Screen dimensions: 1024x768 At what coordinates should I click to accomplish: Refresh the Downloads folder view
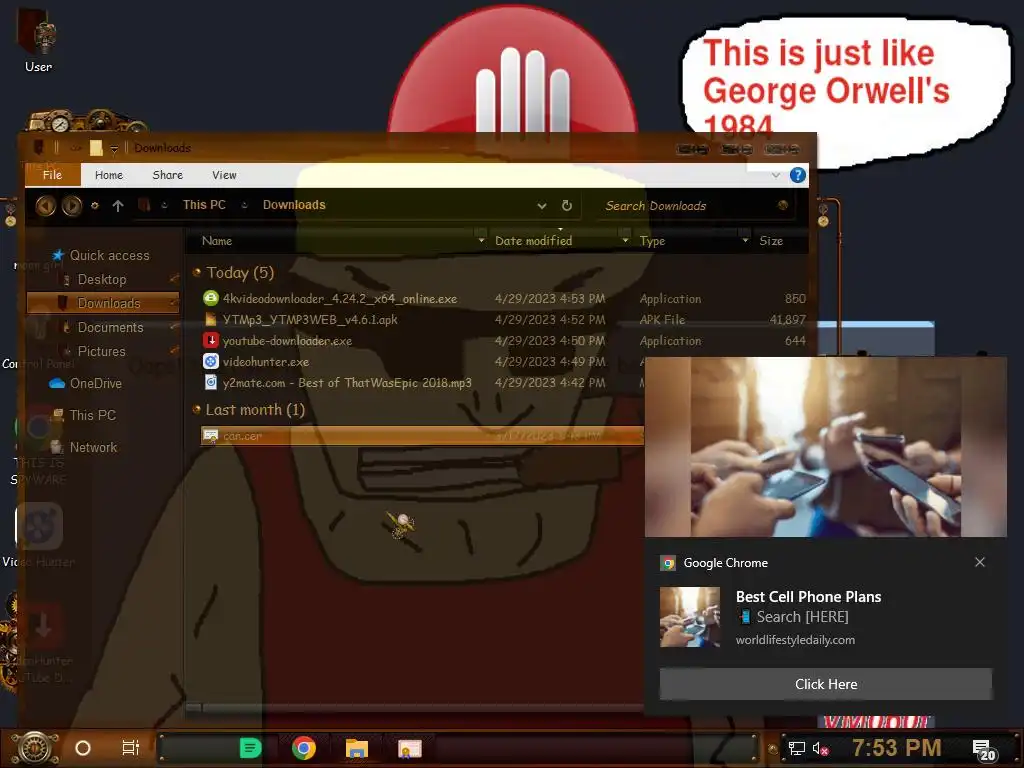click(567, 206)
